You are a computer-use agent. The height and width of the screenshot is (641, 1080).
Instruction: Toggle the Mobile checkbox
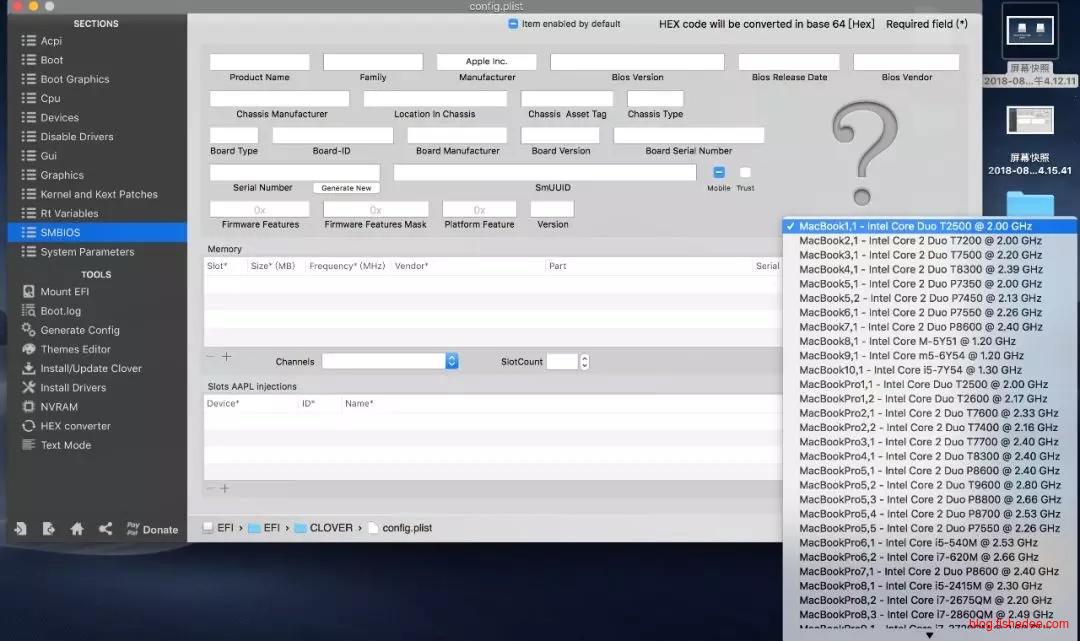pos(718,173)
